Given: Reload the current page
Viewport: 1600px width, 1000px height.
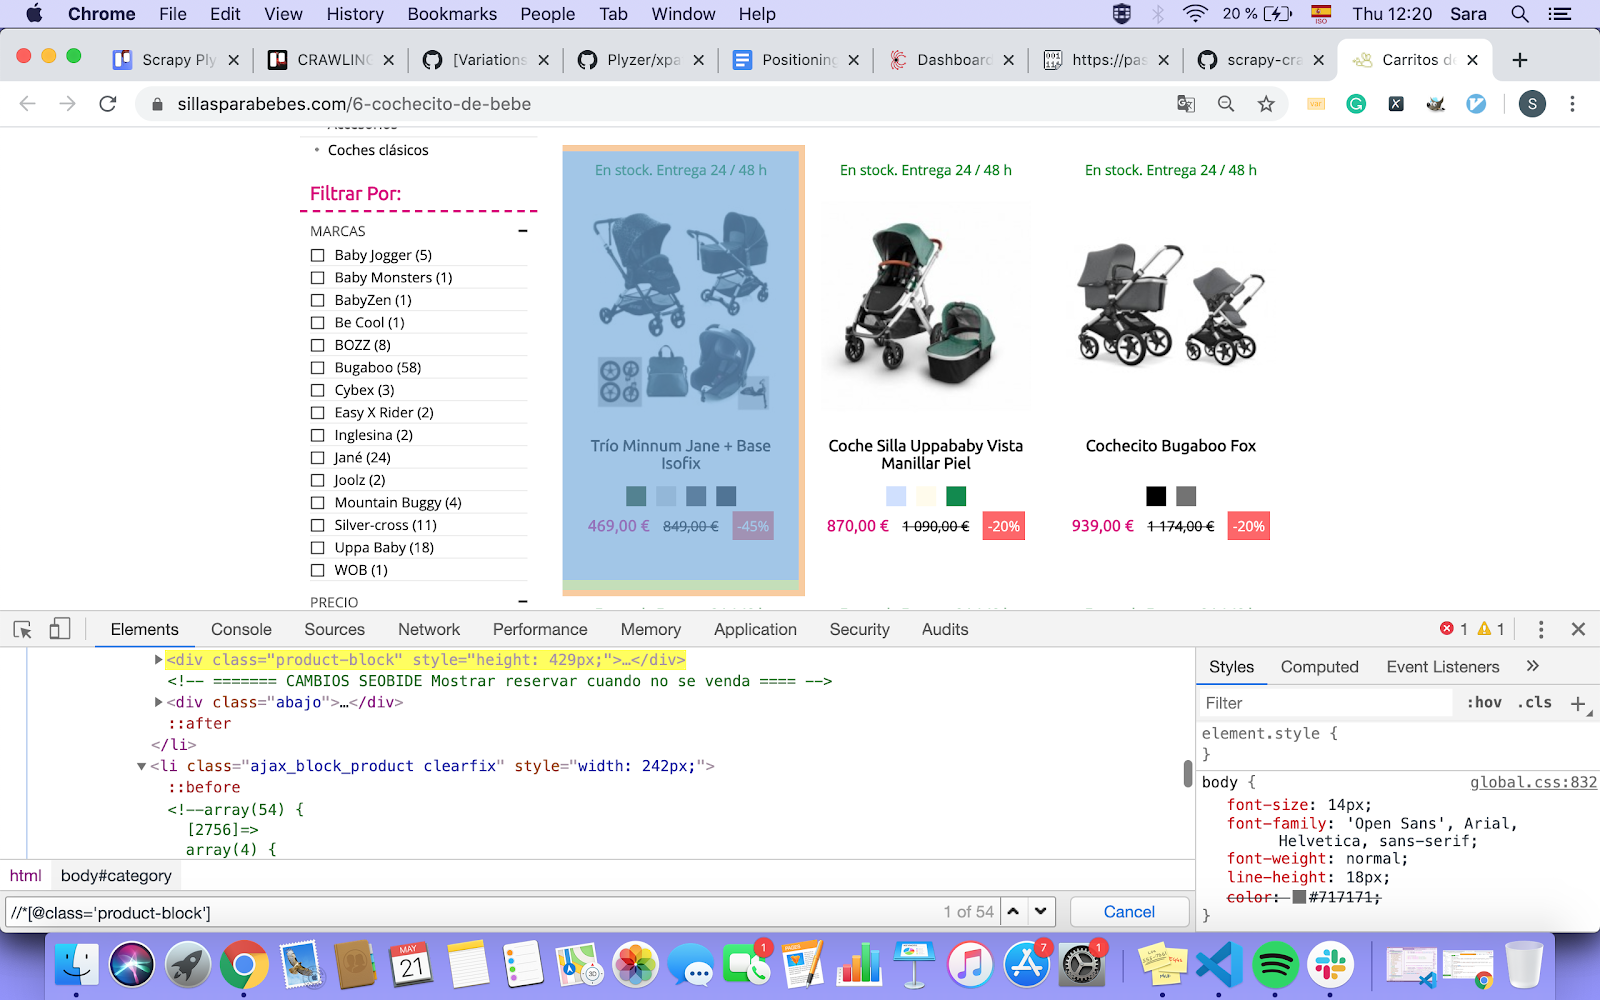Looking at the screenshot, I should [108, 104].
